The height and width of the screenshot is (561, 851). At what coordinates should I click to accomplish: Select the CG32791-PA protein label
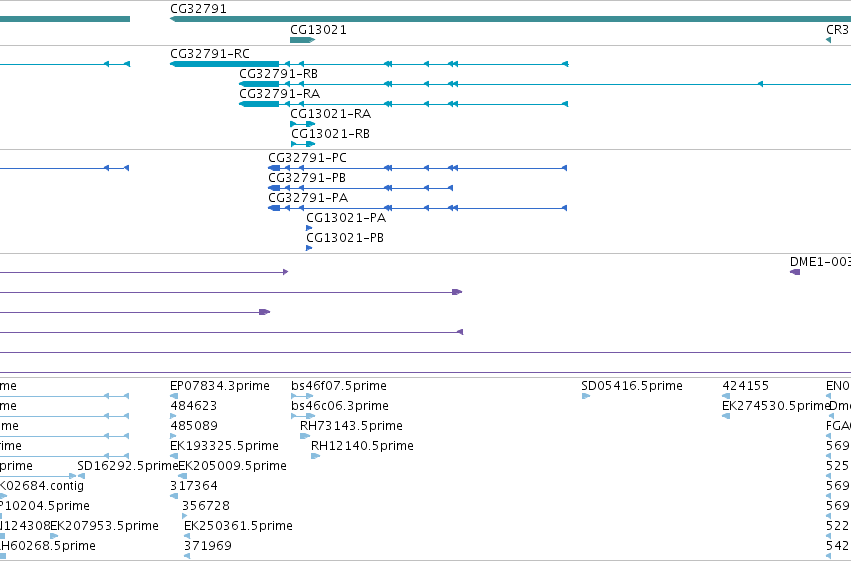click(x=308, y=198)
